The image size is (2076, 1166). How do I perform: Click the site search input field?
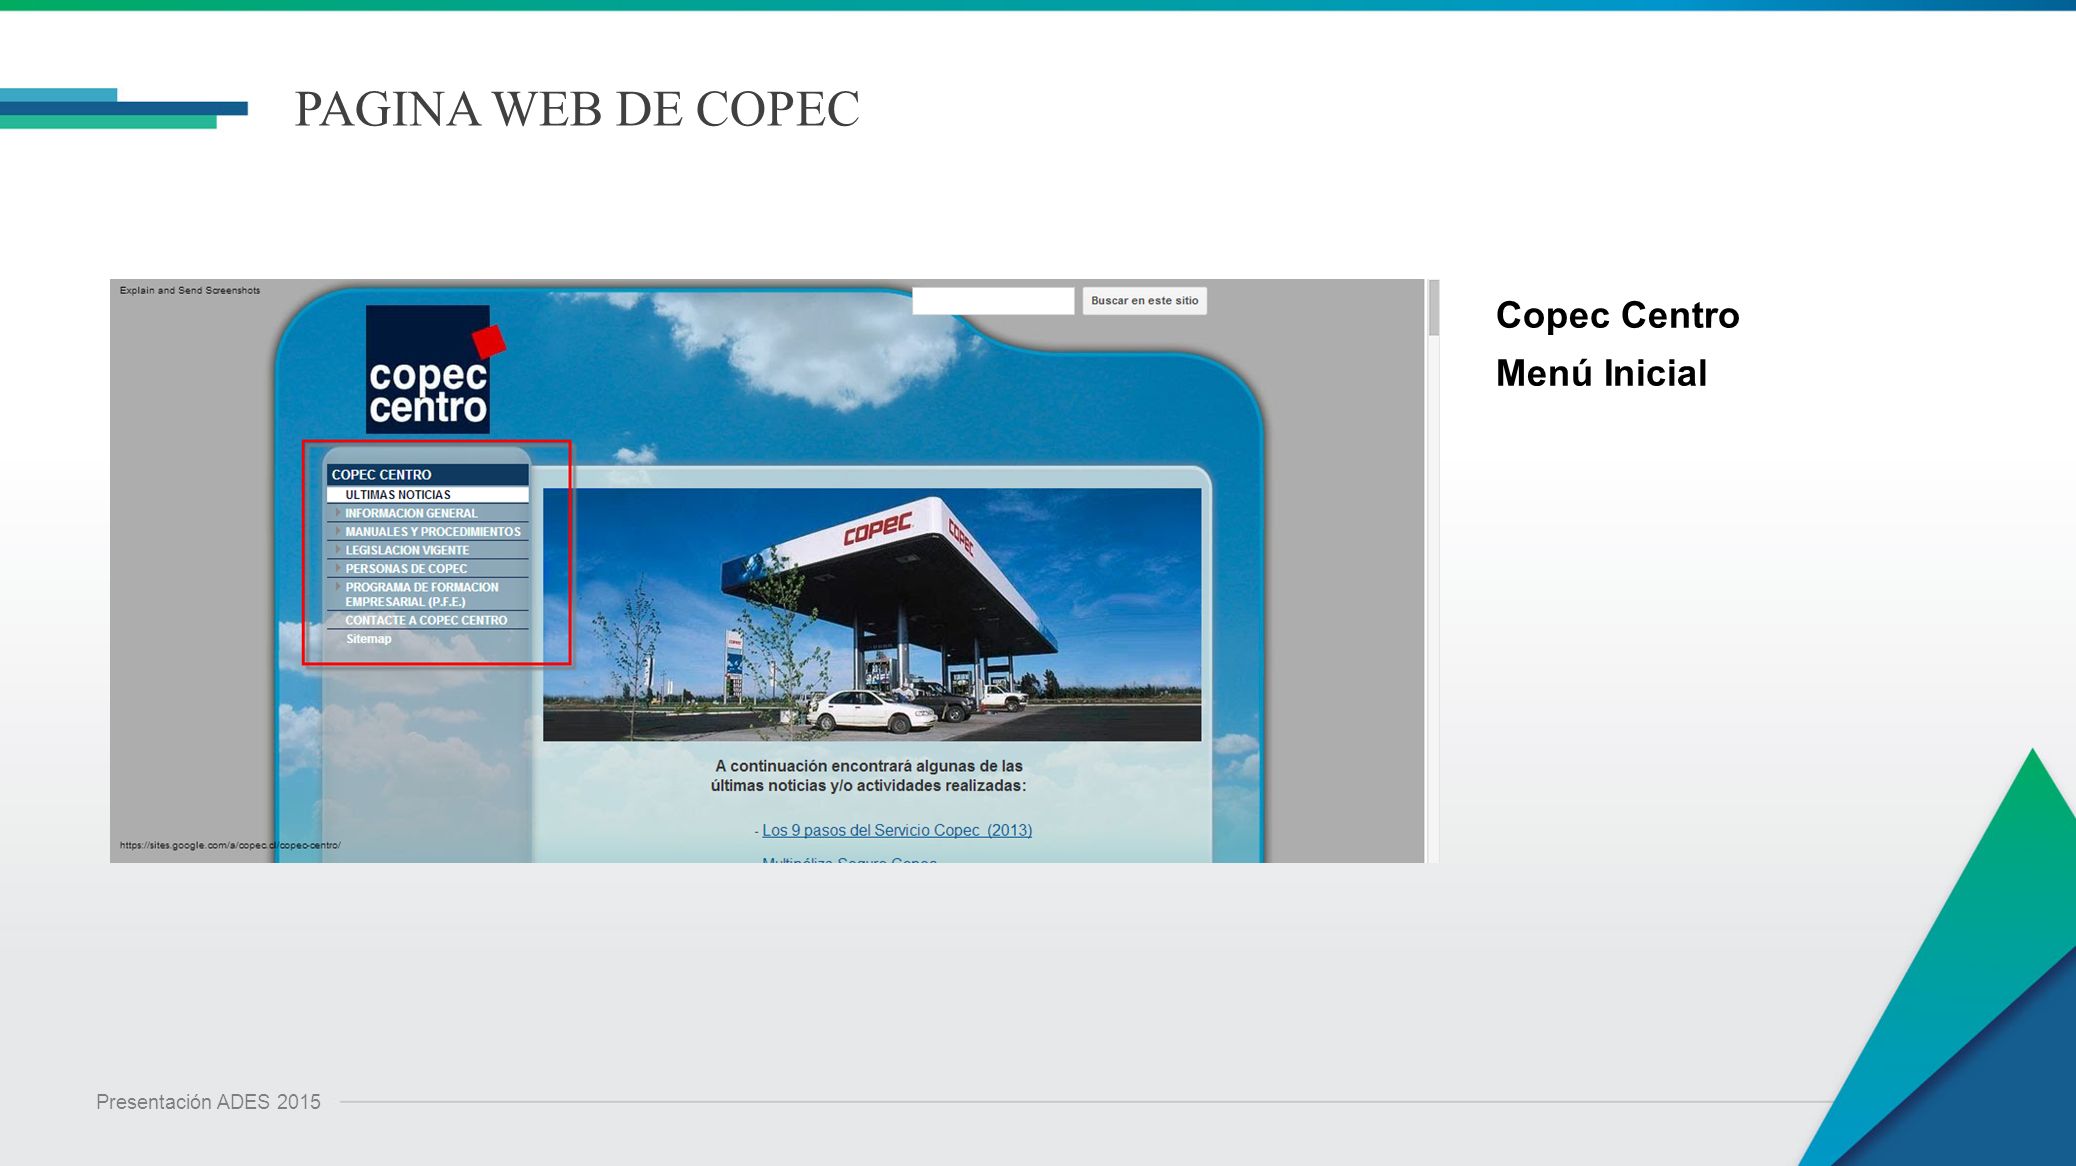pos(993,301)
